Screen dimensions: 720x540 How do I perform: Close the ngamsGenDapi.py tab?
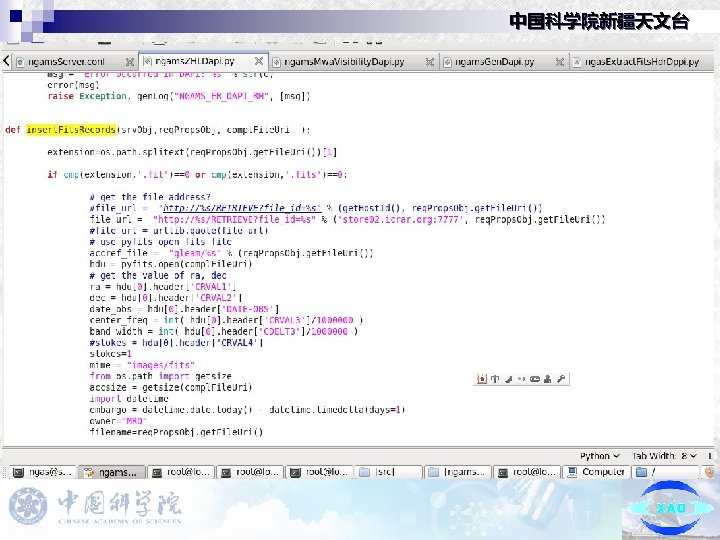tap(560, 62)
